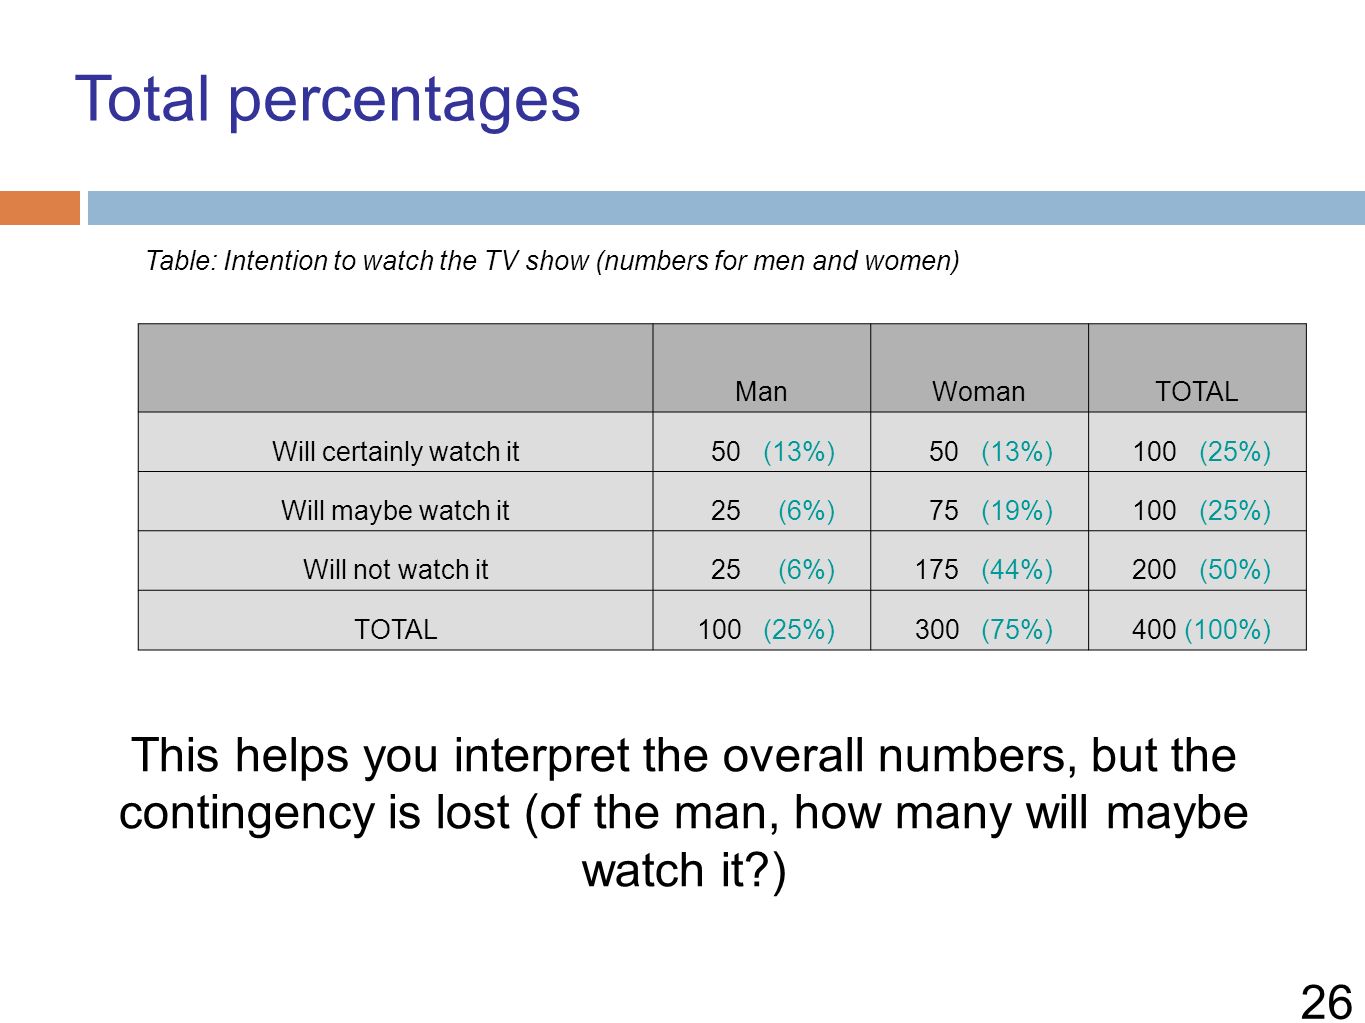The image size is (1365, 1023).
Task: Click the italic table caption text
Action: (x=552, y=261)
